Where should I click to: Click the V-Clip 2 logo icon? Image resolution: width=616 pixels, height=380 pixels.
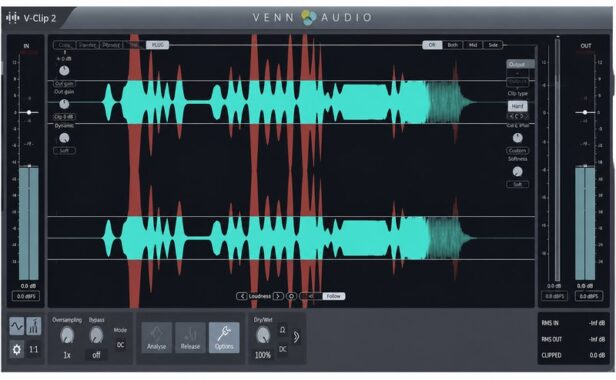13,18
